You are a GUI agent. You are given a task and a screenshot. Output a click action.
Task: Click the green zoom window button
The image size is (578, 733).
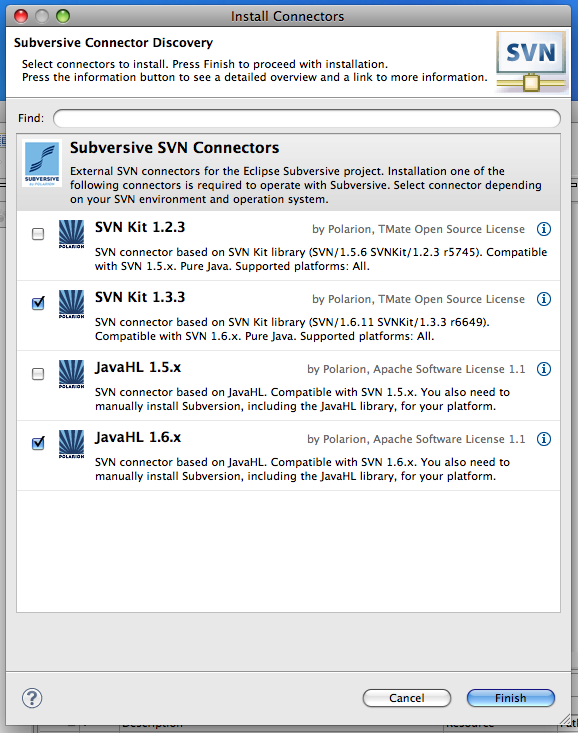point(63,16)
